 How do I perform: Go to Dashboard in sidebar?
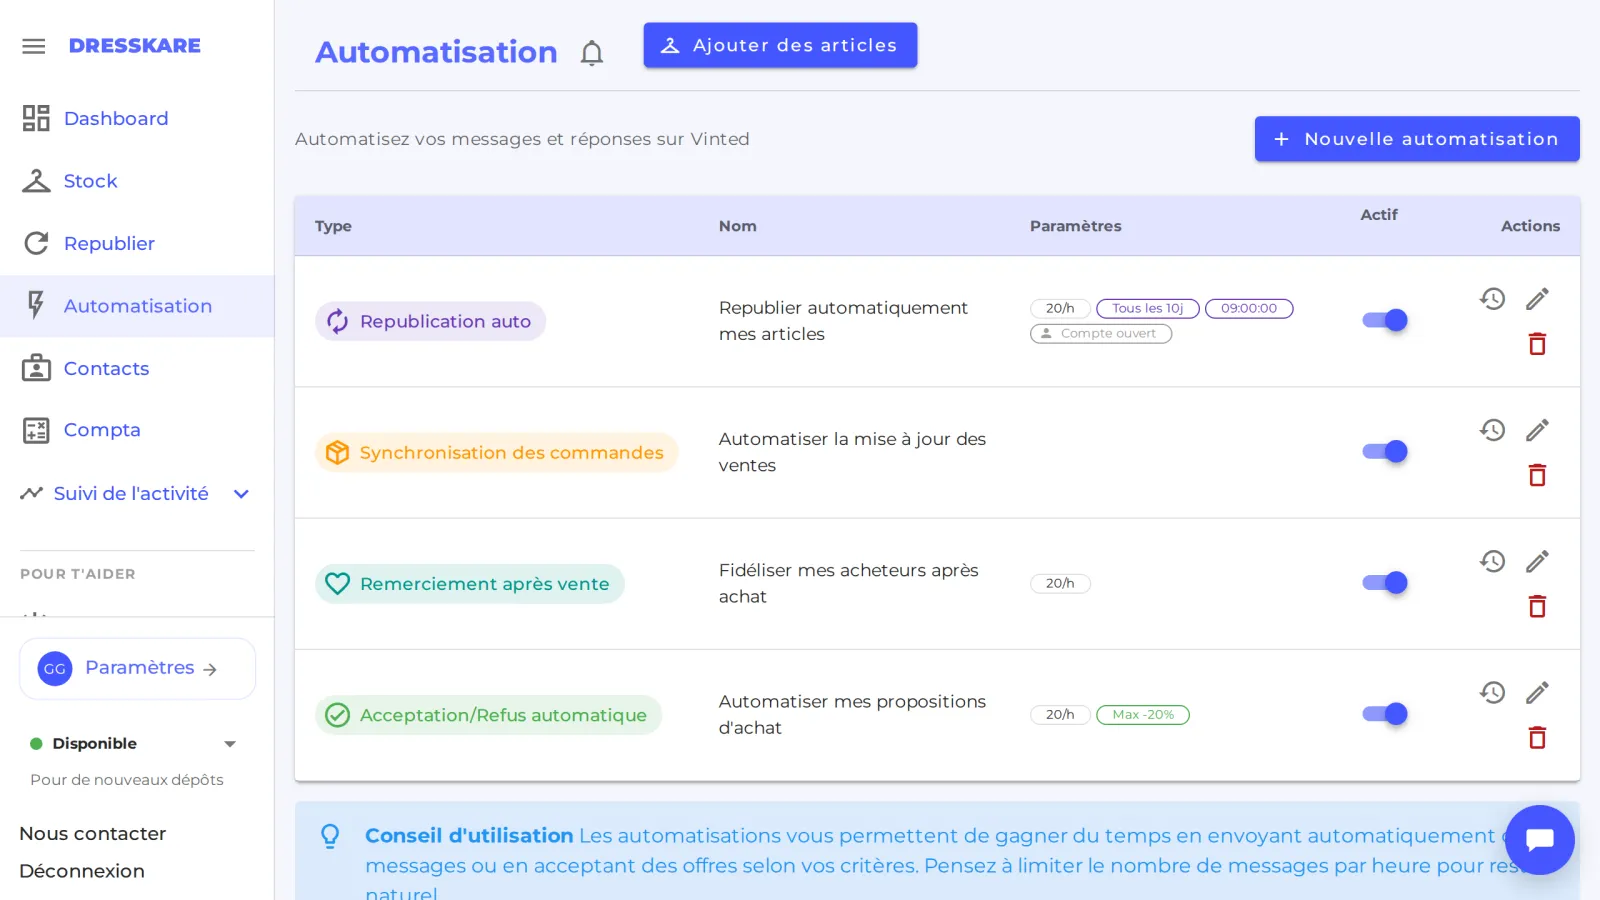pos(137,118)
